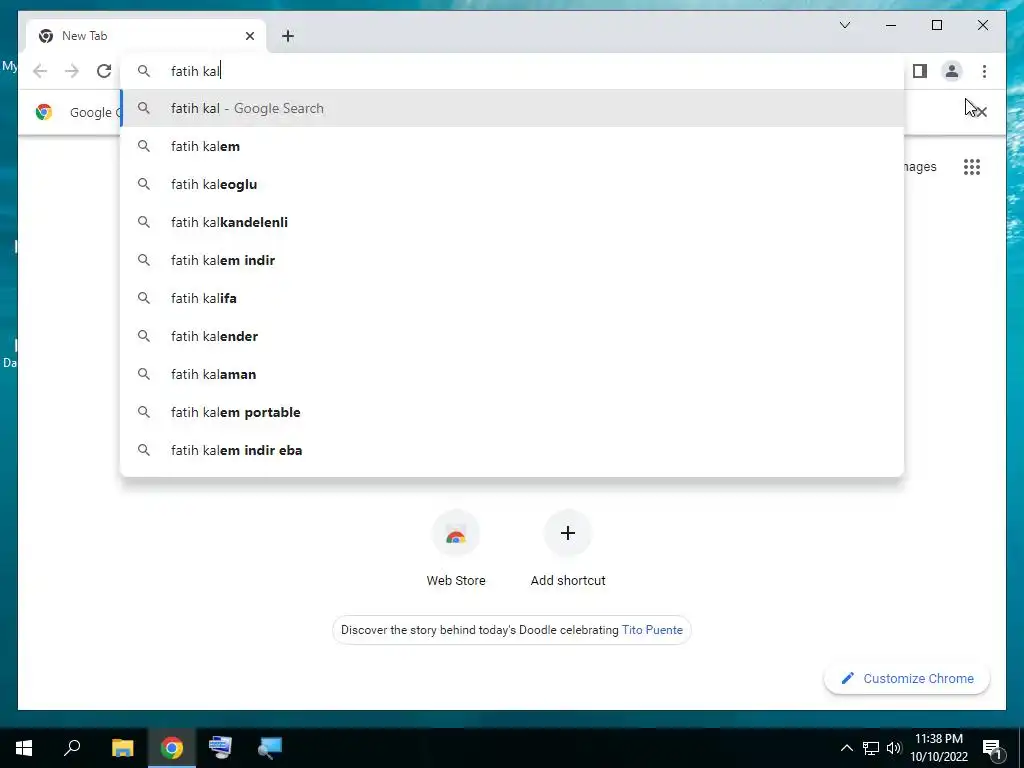
Task: Choose the 'fatih kalaman' suggestion
Action: [x=513, y=374]
